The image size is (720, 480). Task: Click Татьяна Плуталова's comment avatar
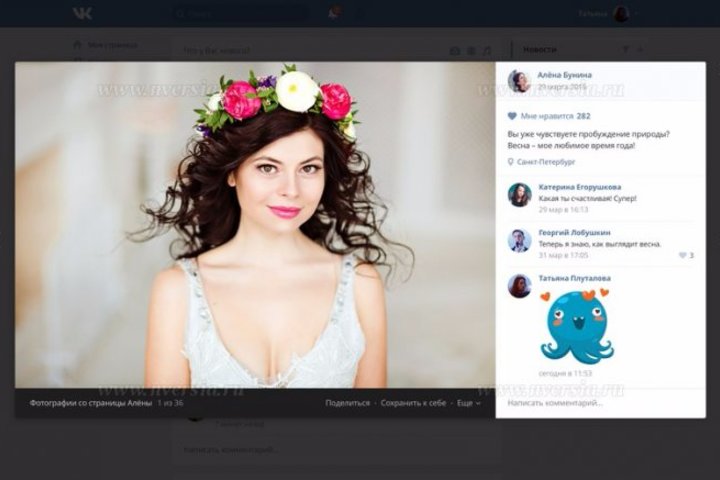(519, 286)
